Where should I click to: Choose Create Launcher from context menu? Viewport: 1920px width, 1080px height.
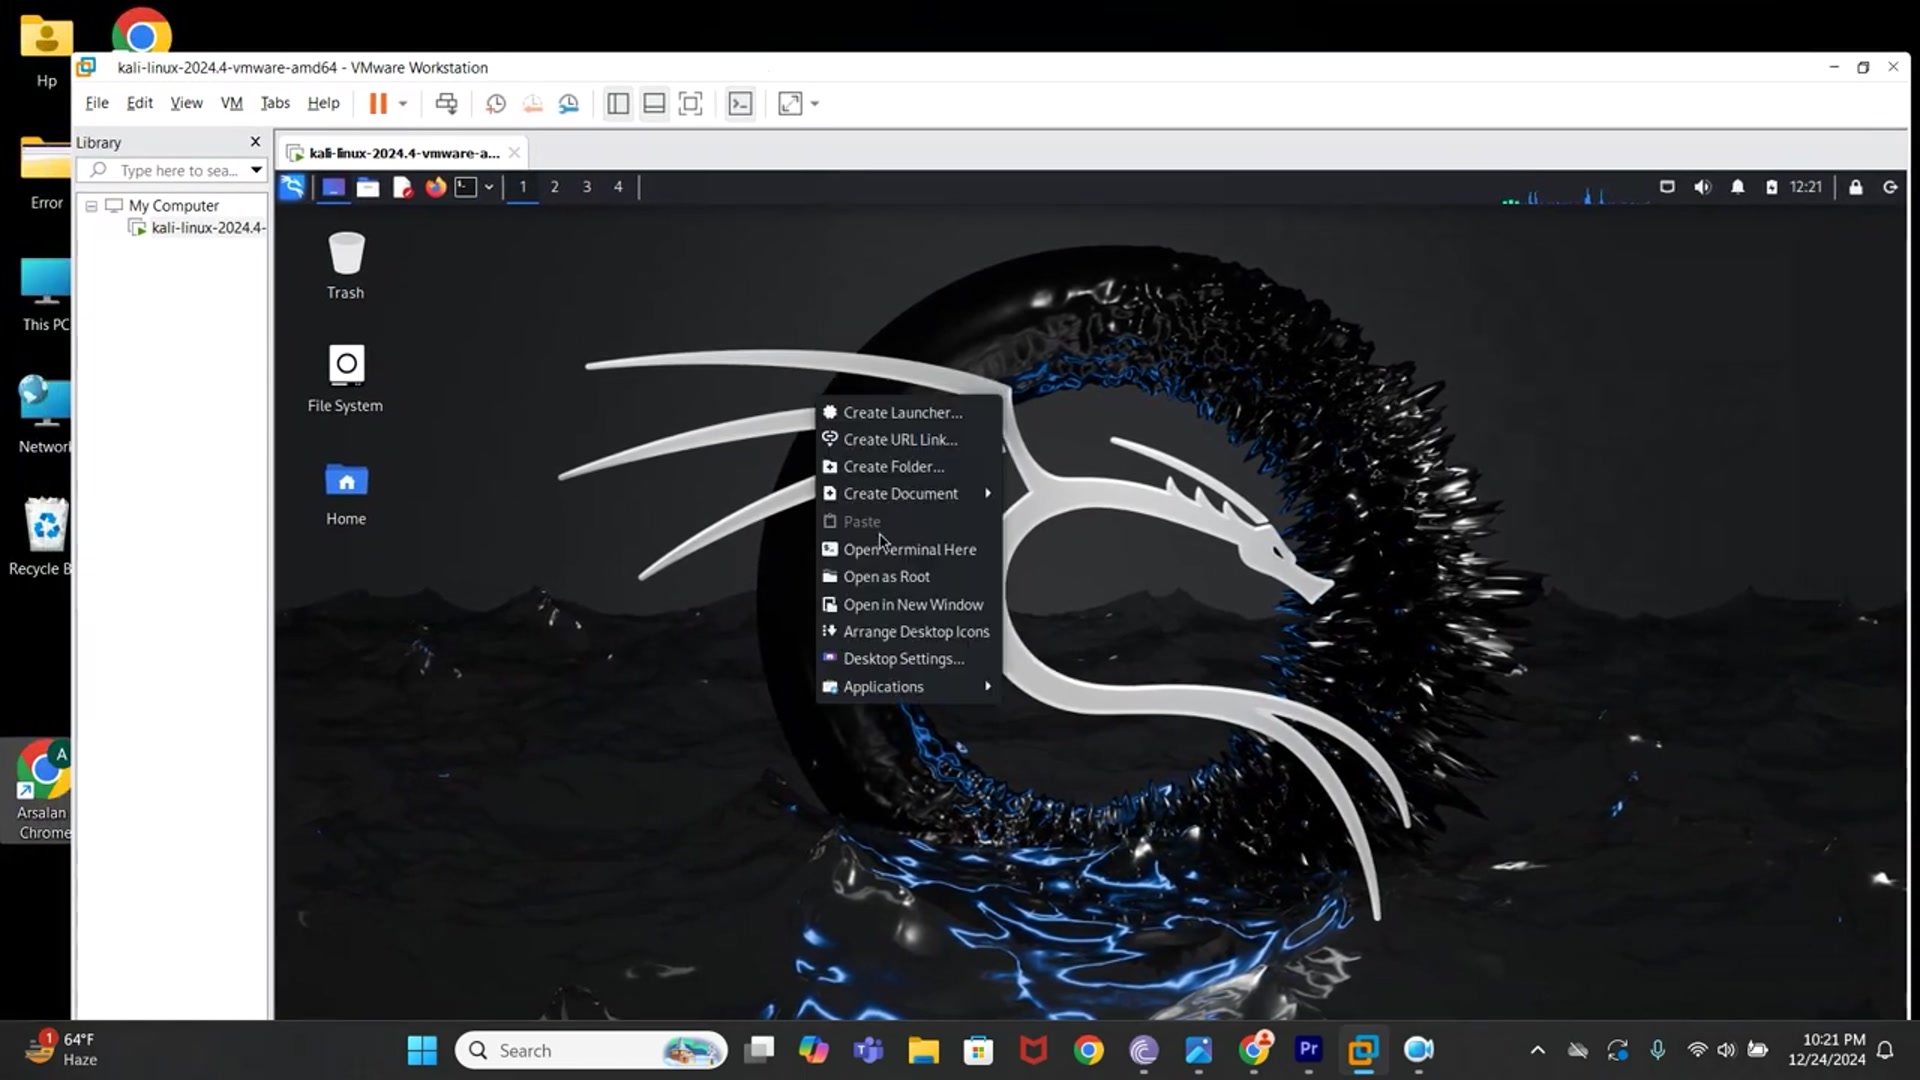pyautogui.click(x=909, y=412)
